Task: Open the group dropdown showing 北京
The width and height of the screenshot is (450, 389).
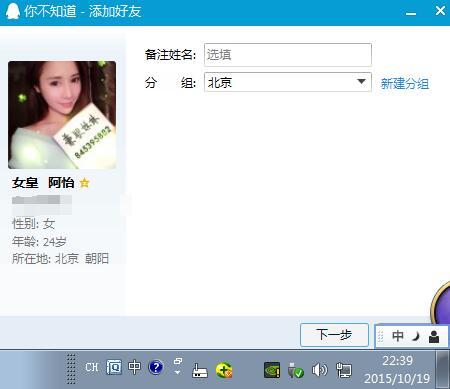Action: pos(288,82)
